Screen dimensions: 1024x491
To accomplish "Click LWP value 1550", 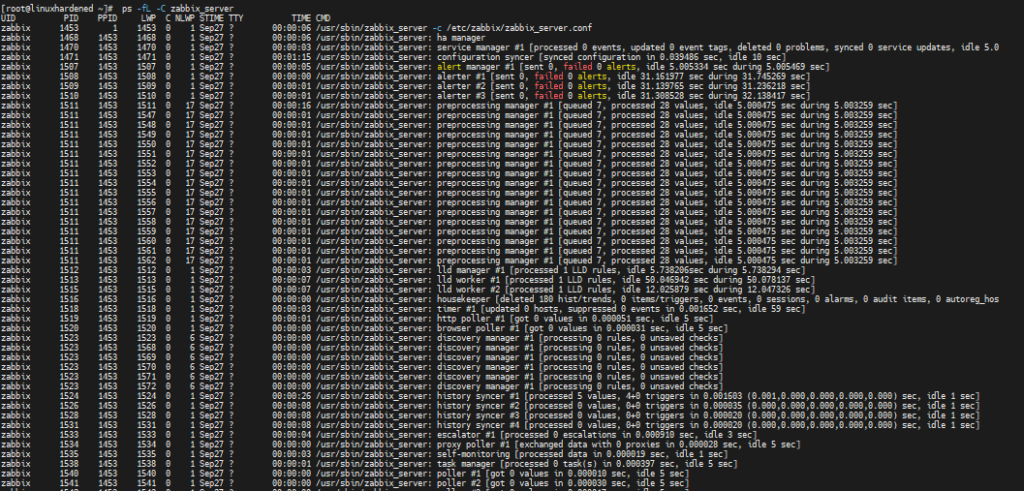I will point(146,144).
